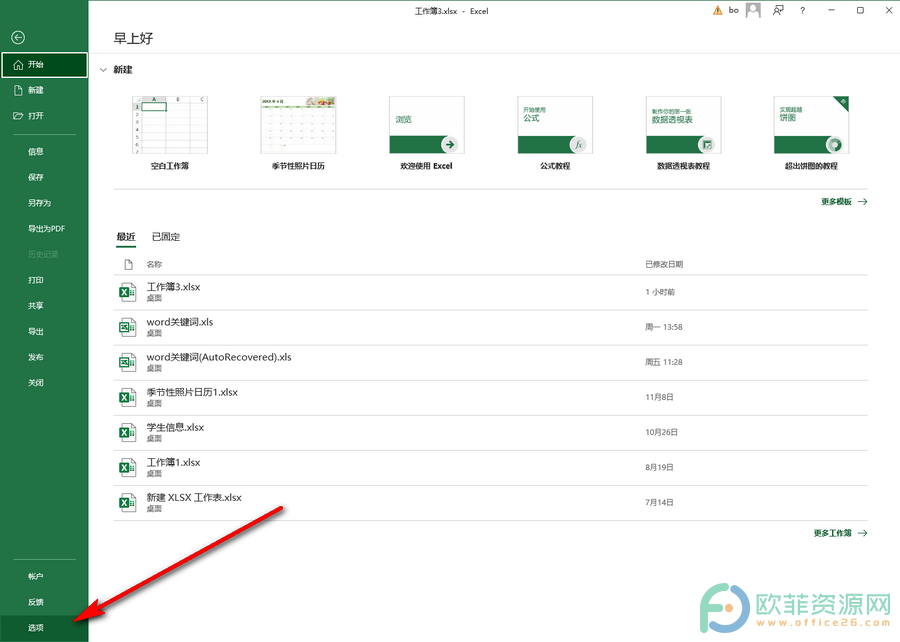Click the feedback person icon in title bar
The image size is (900, 642).
click(778, 10)
